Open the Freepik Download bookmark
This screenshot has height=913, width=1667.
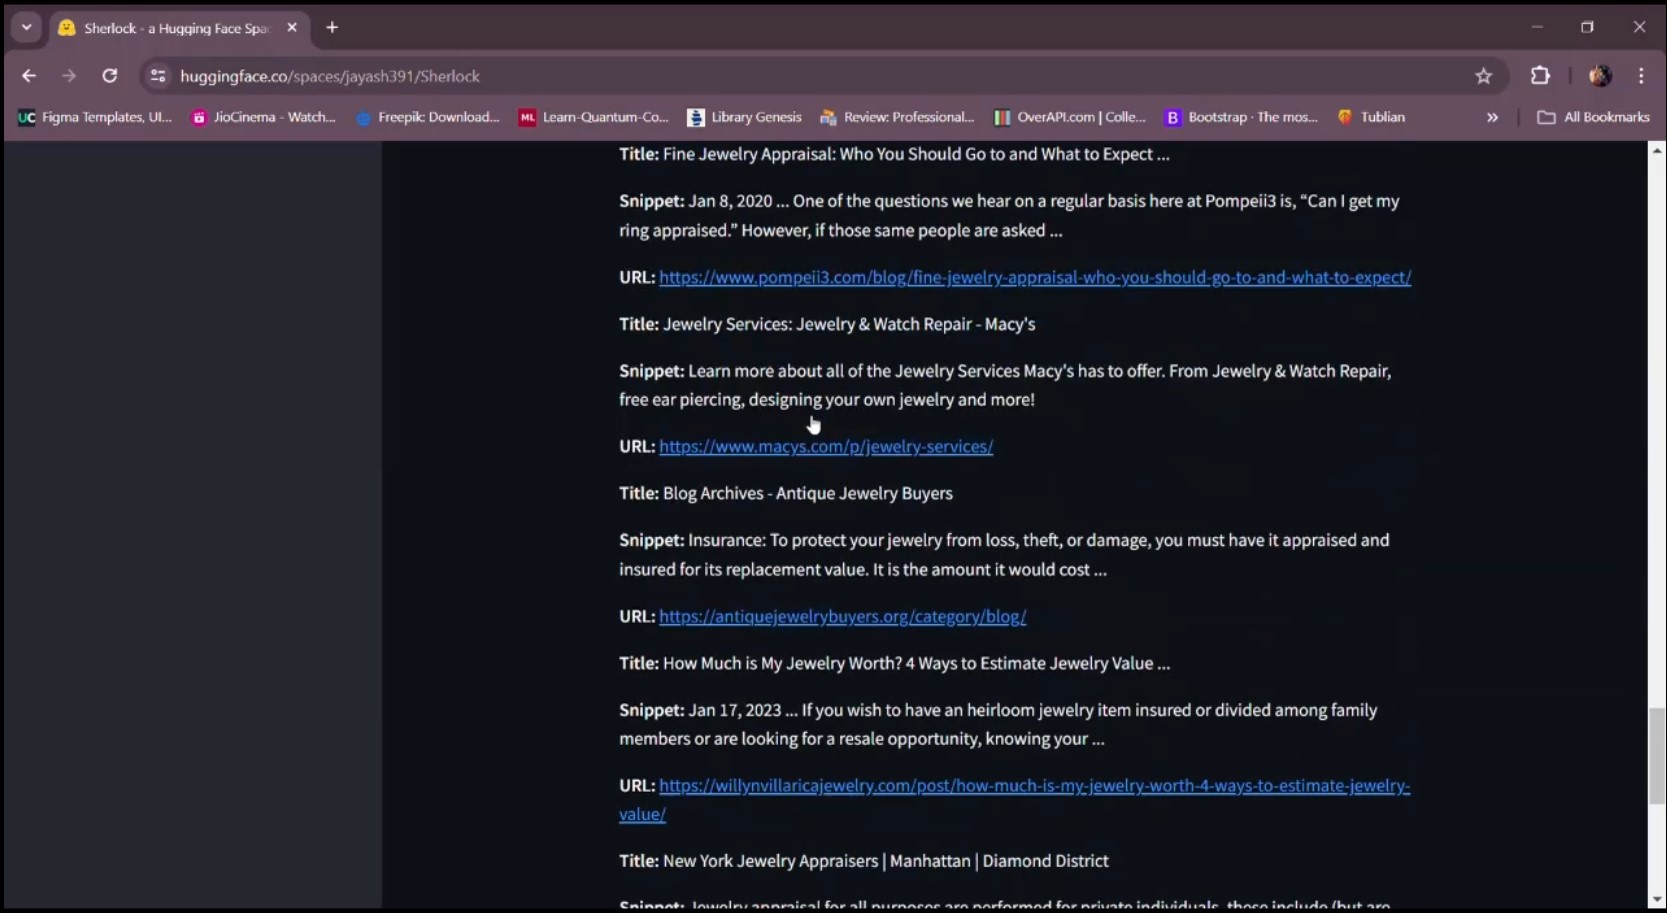(x=427, y=117)
